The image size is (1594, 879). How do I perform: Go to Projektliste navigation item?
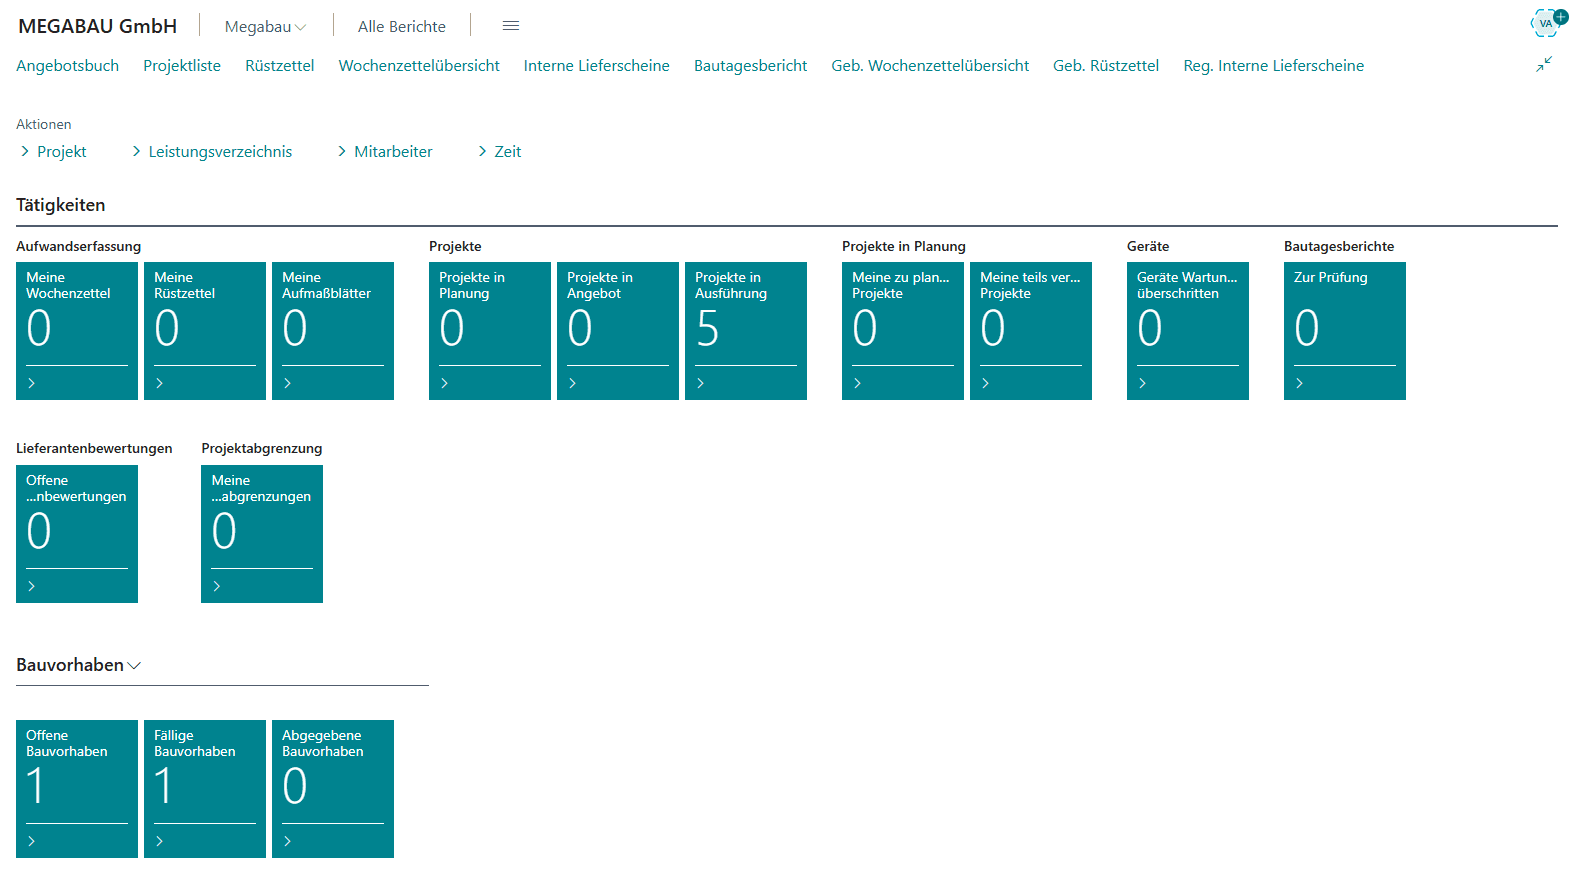182,66
